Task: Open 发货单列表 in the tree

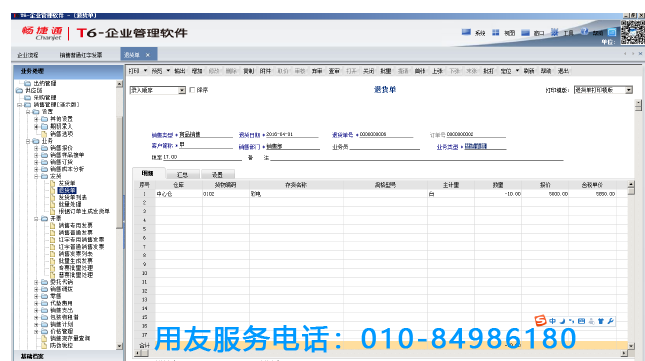Action: pos(73,197)
